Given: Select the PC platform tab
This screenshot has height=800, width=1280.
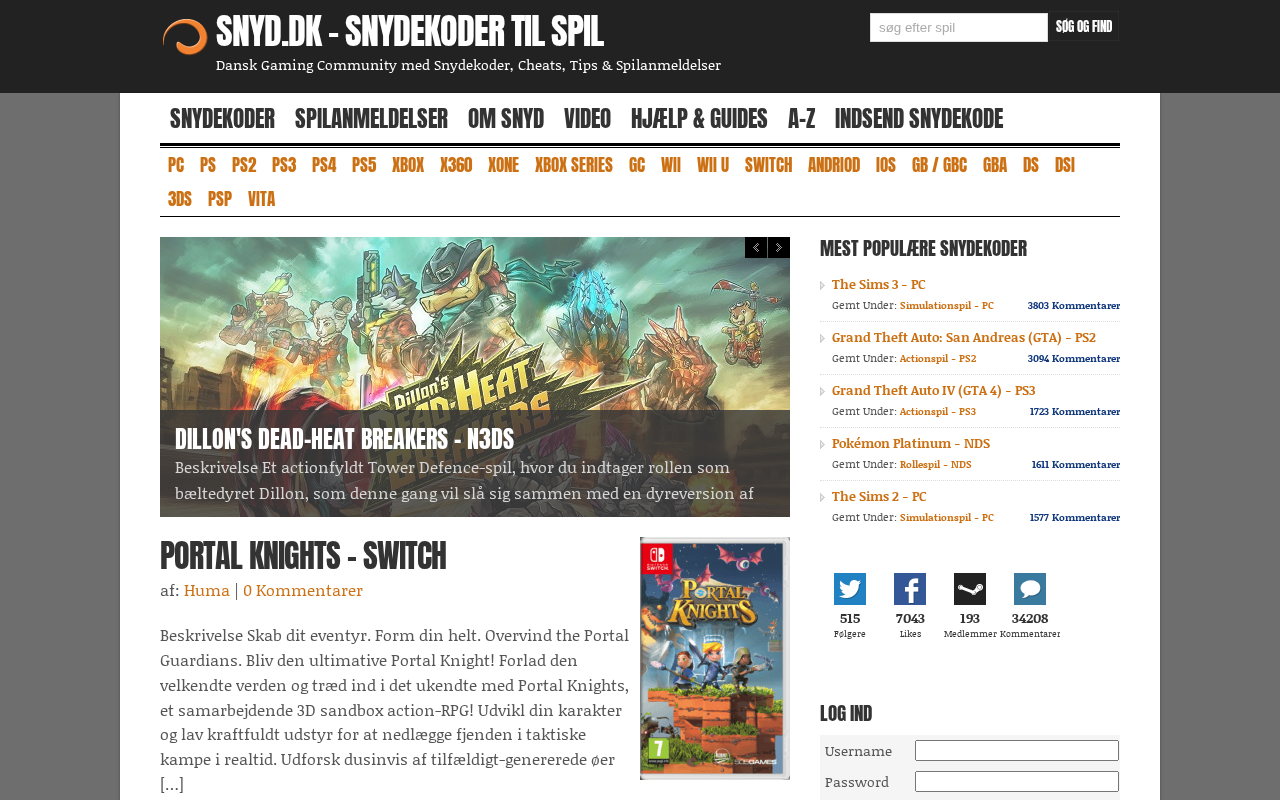Looking at the screenshot, I should tap(176, 165).
